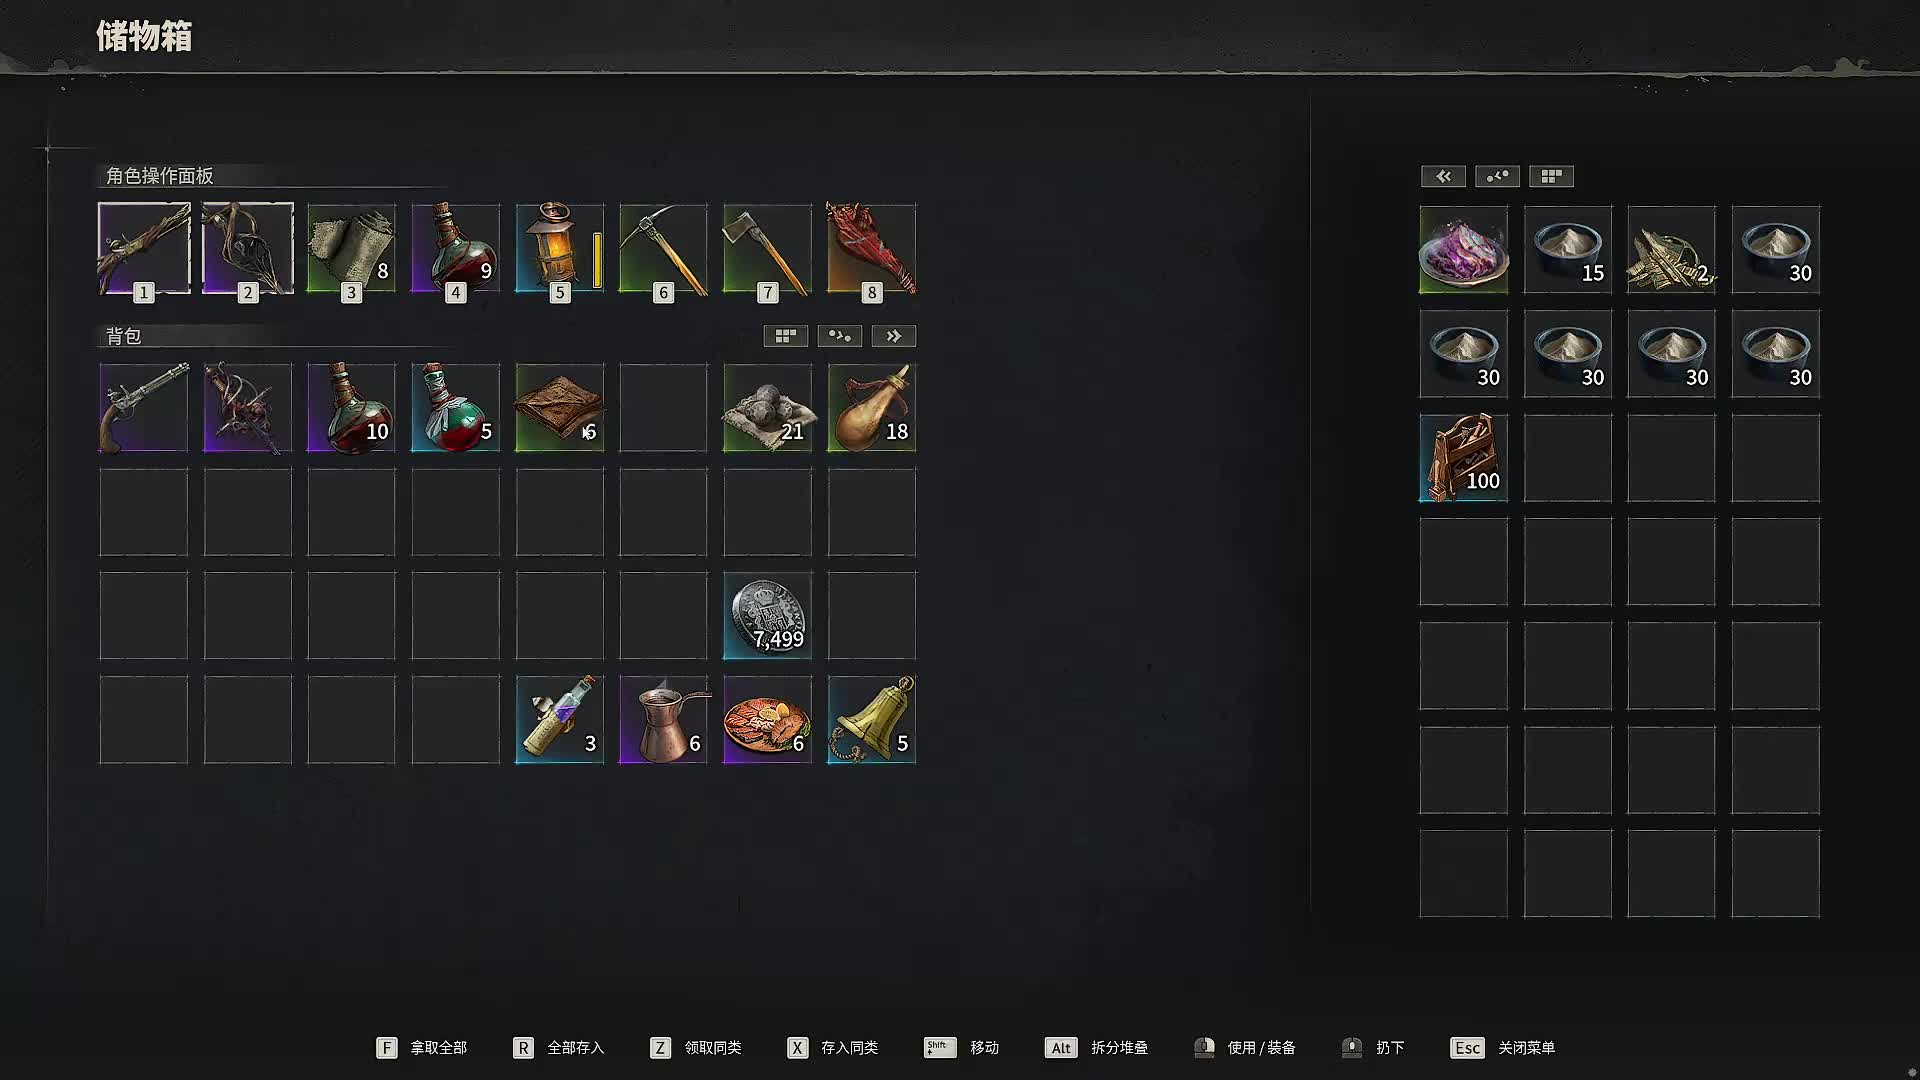Click backpack transfer-right double arrow button
This screenshot has height=1080, width=1920.
point(893,336)
